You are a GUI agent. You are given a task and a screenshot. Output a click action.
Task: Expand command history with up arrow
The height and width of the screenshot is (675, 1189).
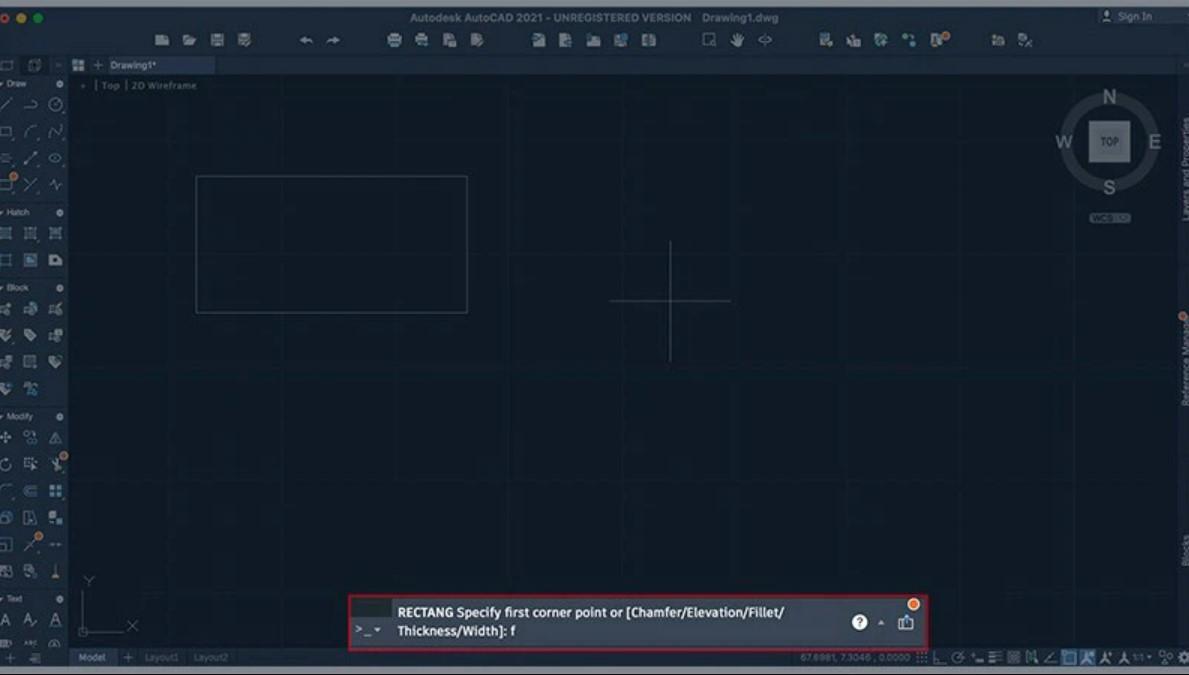point(881,623)
